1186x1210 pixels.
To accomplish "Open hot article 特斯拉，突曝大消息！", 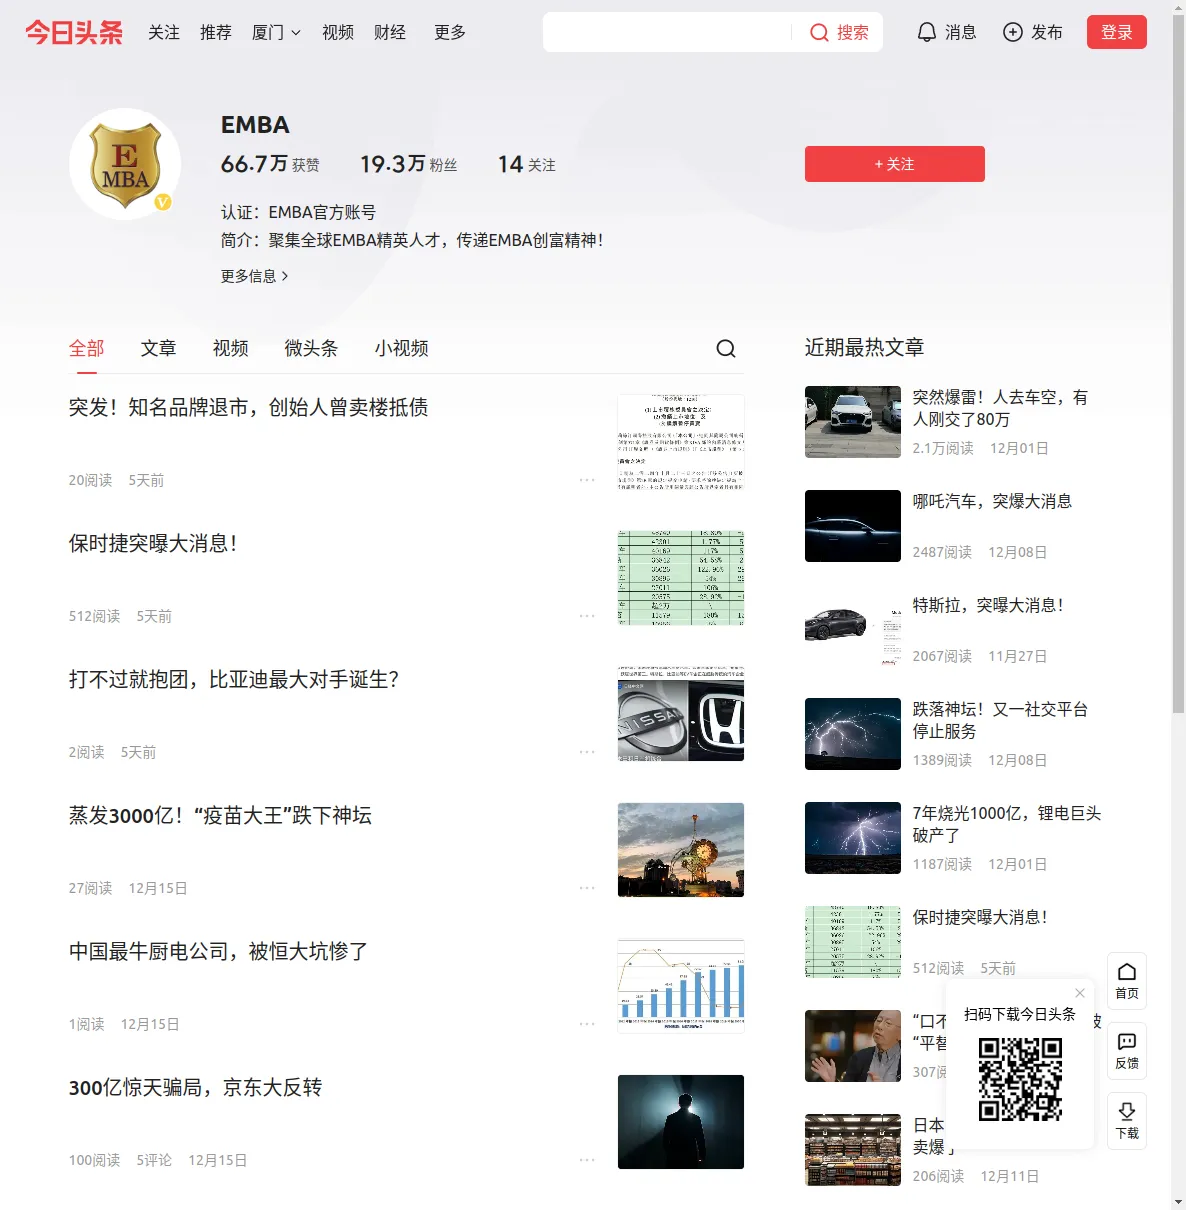I will pos(988,605).
